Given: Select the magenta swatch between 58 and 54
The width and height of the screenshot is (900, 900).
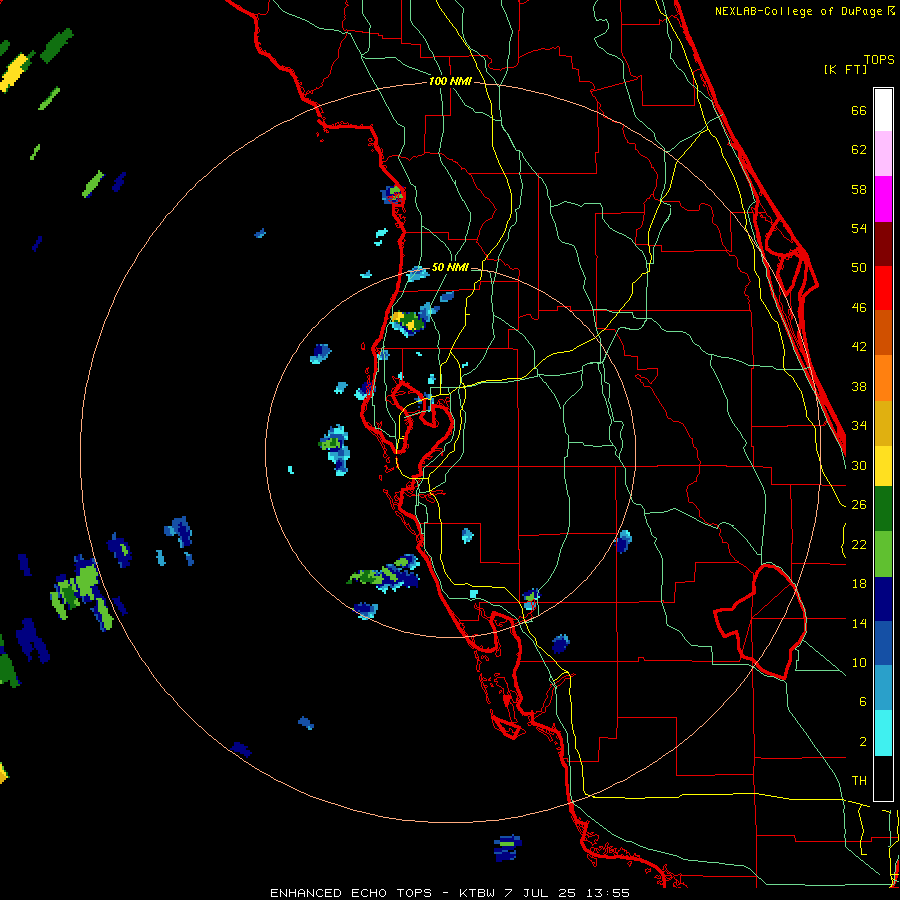Looking at the screenshot, I should tap(883, 199).
